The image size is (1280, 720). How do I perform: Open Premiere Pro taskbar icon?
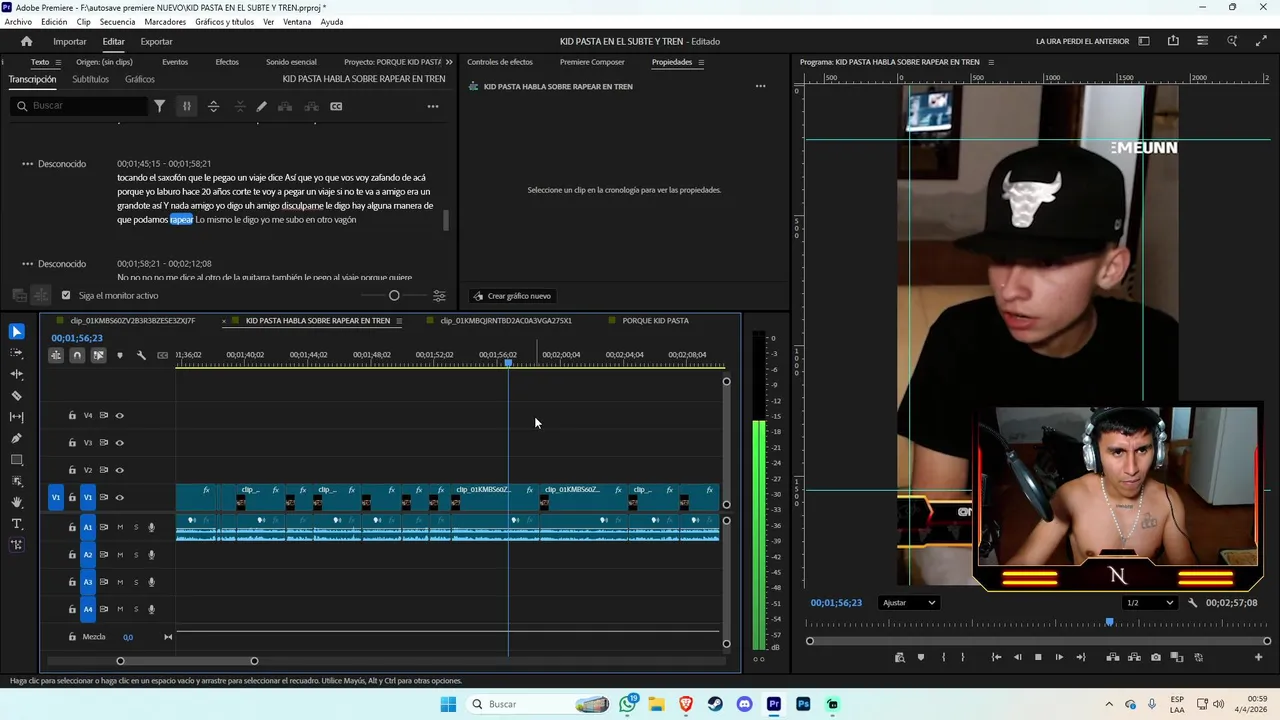click(774, 704)
